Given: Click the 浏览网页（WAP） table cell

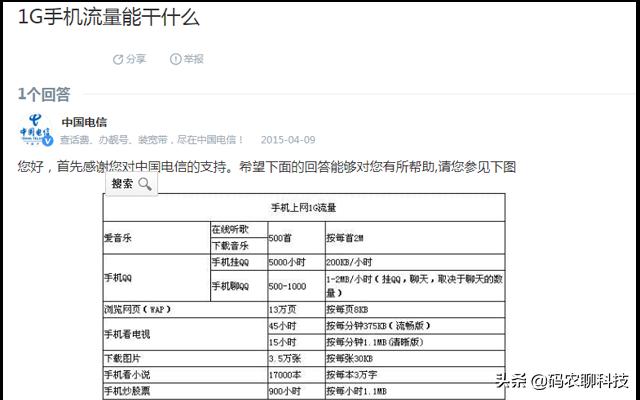Looking at the screenshot, I should [185, 310].
